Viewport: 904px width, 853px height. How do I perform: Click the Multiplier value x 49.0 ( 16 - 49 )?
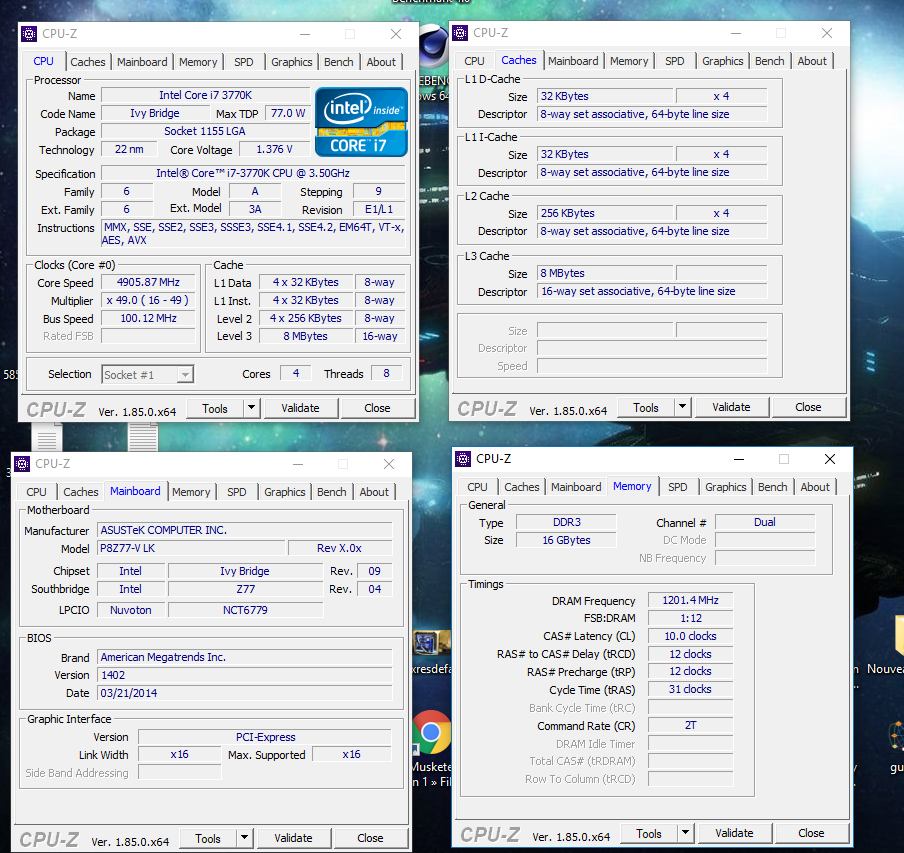(148, 300)
